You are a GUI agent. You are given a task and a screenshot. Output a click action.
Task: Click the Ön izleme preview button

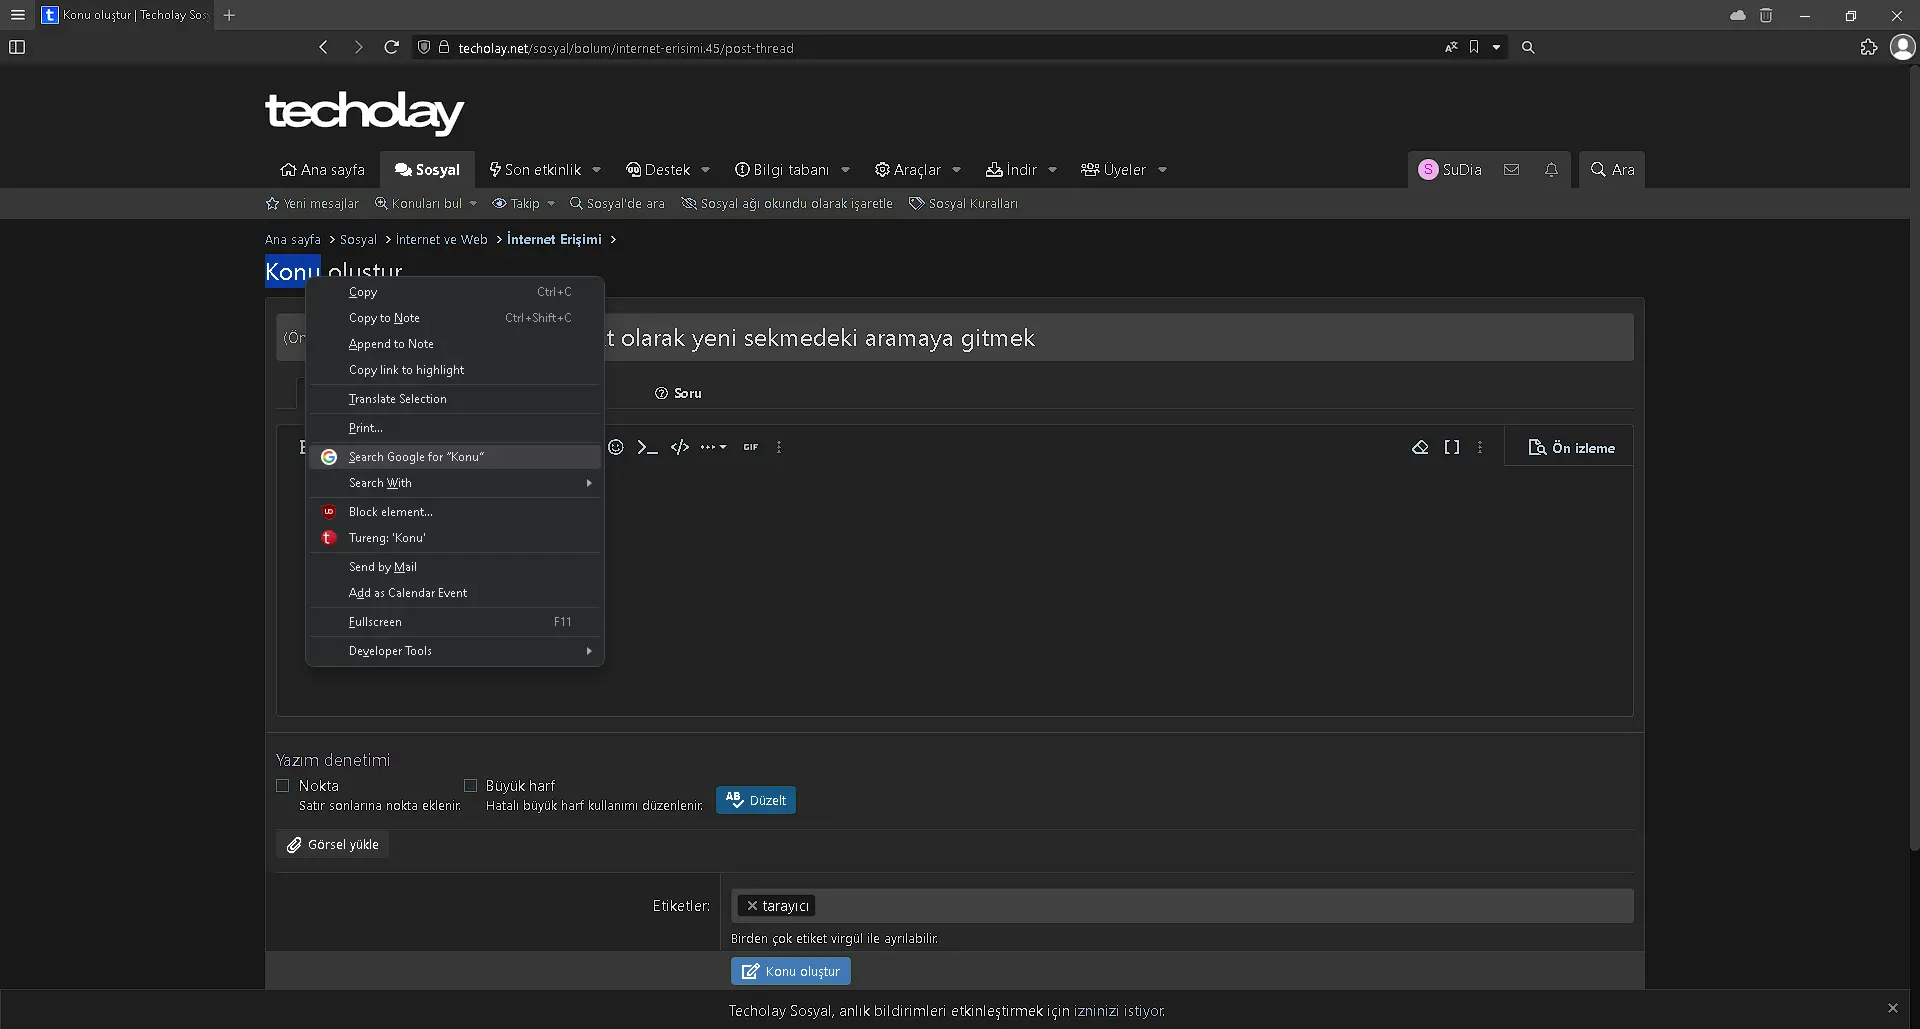[x=1572, y=448]
